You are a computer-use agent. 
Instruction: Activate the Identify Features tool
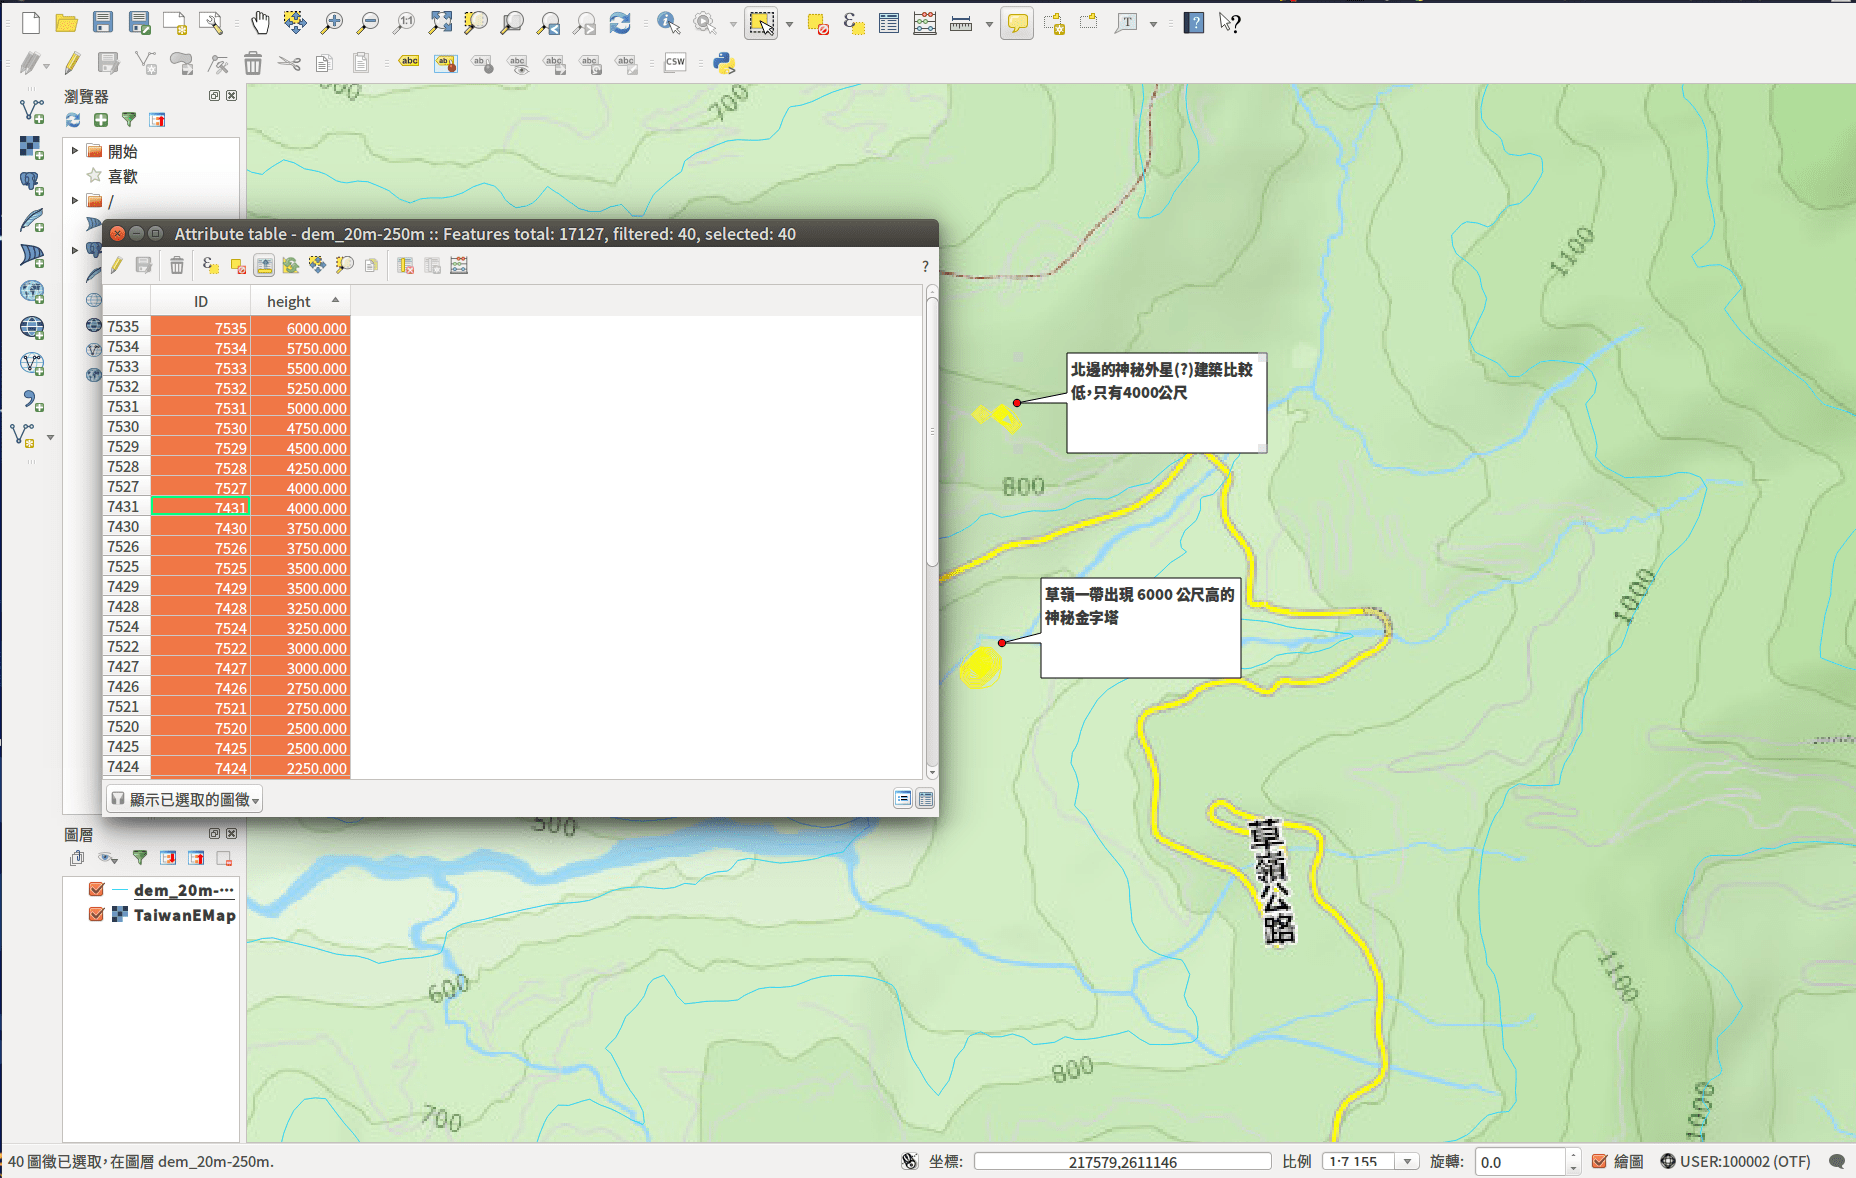click(x=668, y=23)
